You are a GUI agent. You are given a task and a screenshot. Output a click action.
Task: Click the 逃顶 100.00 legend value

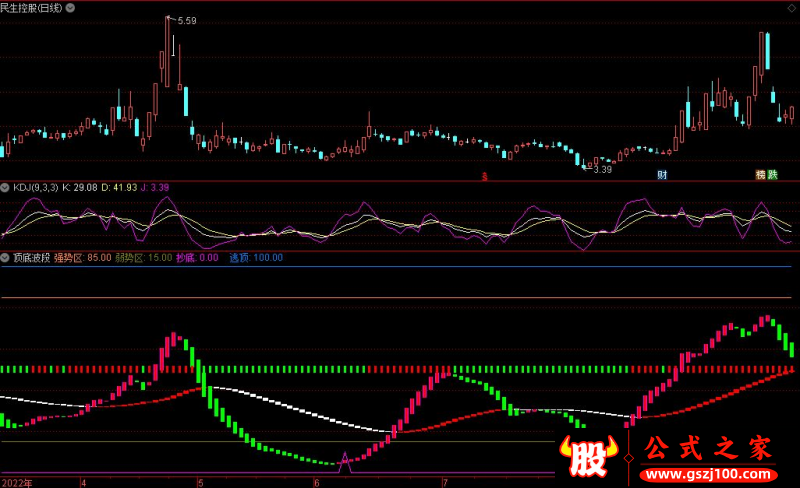[x=256, y=257]
